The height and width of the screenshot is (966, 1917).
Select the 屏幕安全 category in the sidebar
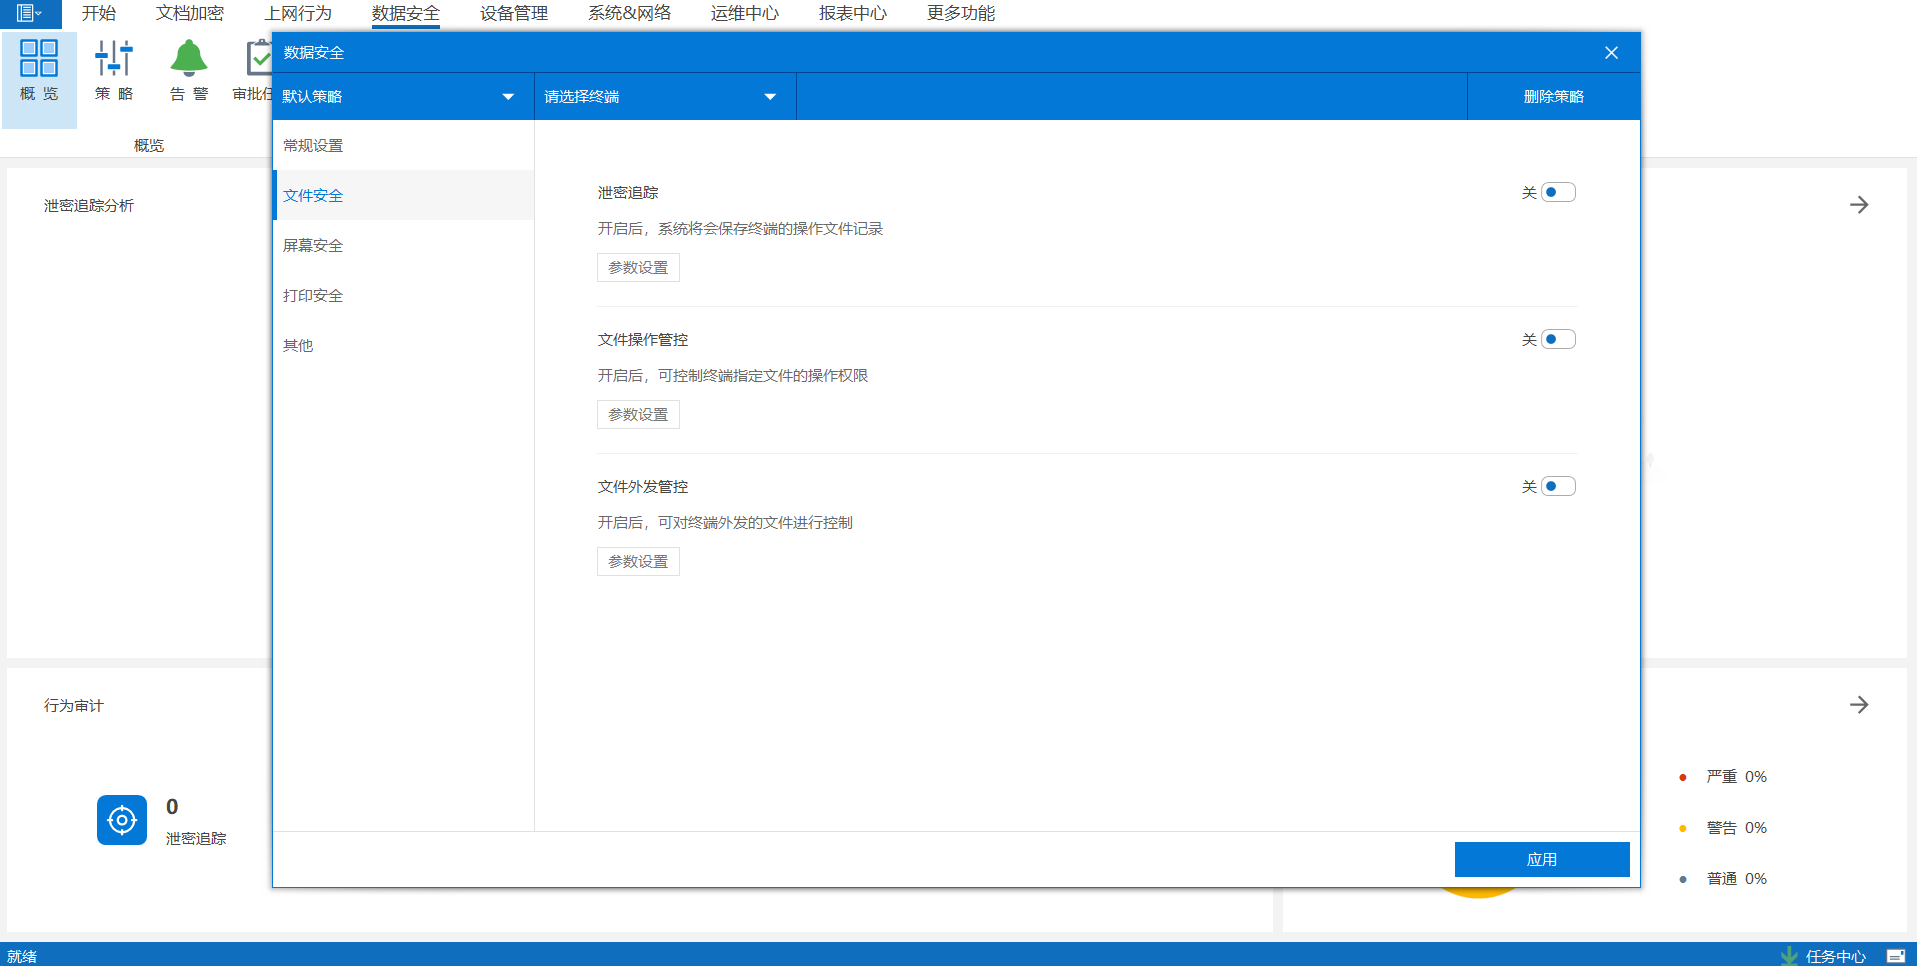click(312, 245)
